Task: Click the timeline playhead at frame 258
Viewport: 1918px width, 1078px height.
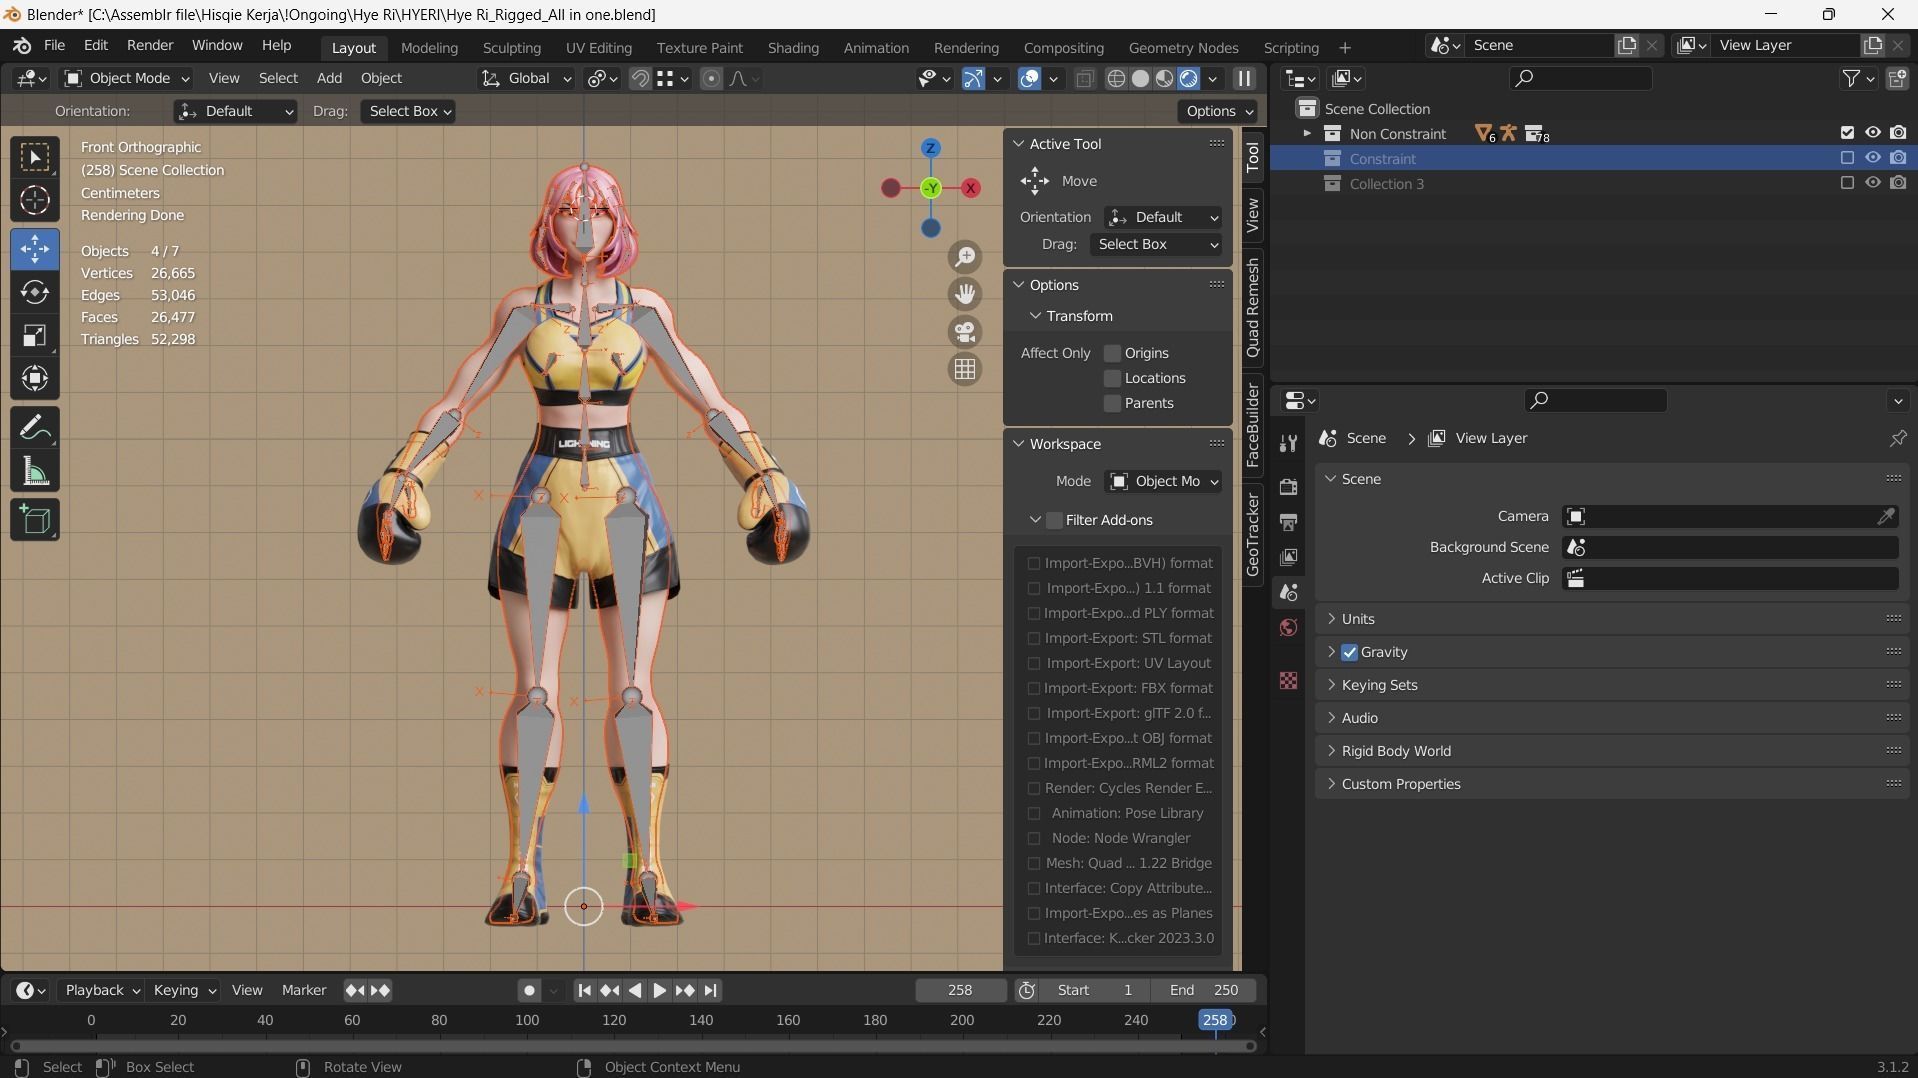Action: [1215, 1020]
